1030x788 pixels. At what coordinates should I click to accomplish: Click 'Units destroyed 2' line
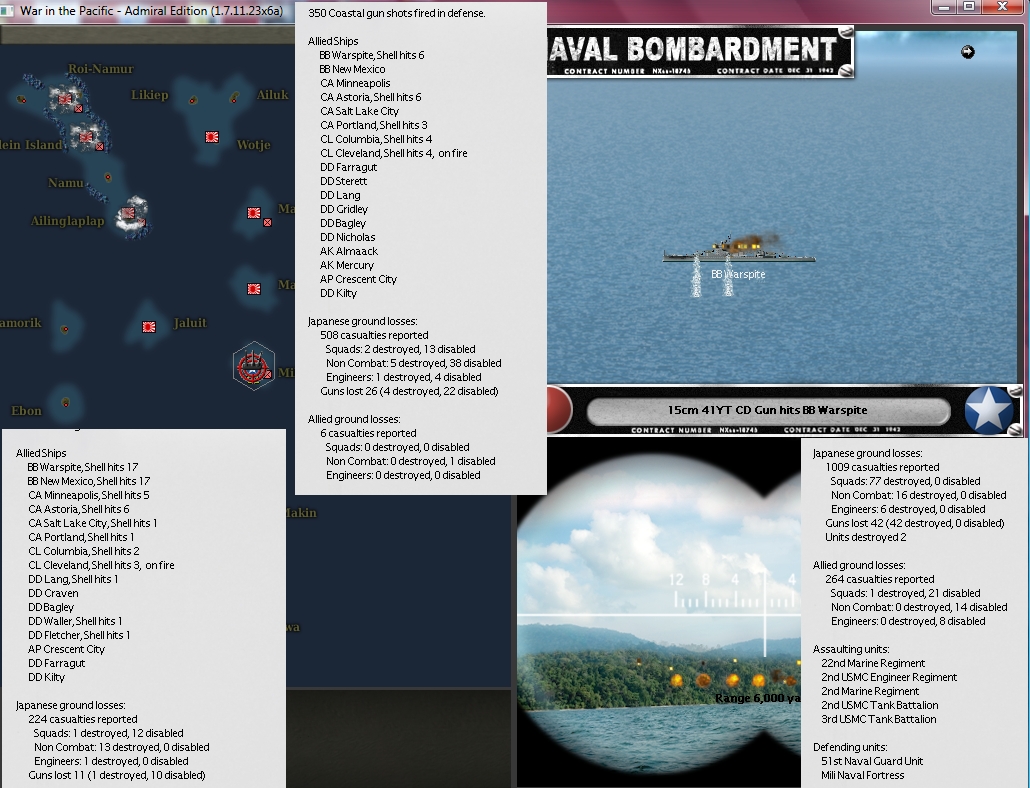(x=866, y=537)
